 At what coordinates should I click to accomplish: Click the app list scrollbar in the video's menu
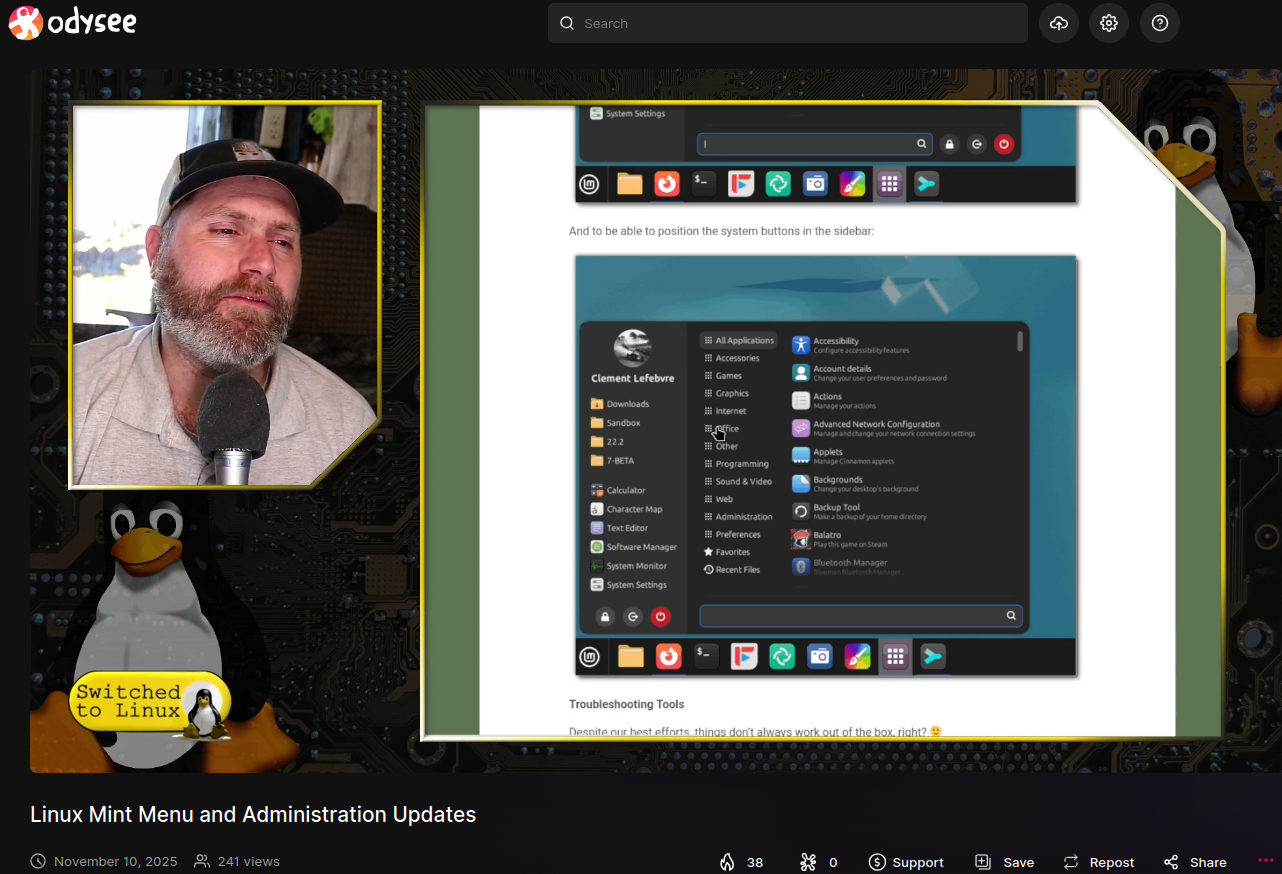[x=1020, y=342]
